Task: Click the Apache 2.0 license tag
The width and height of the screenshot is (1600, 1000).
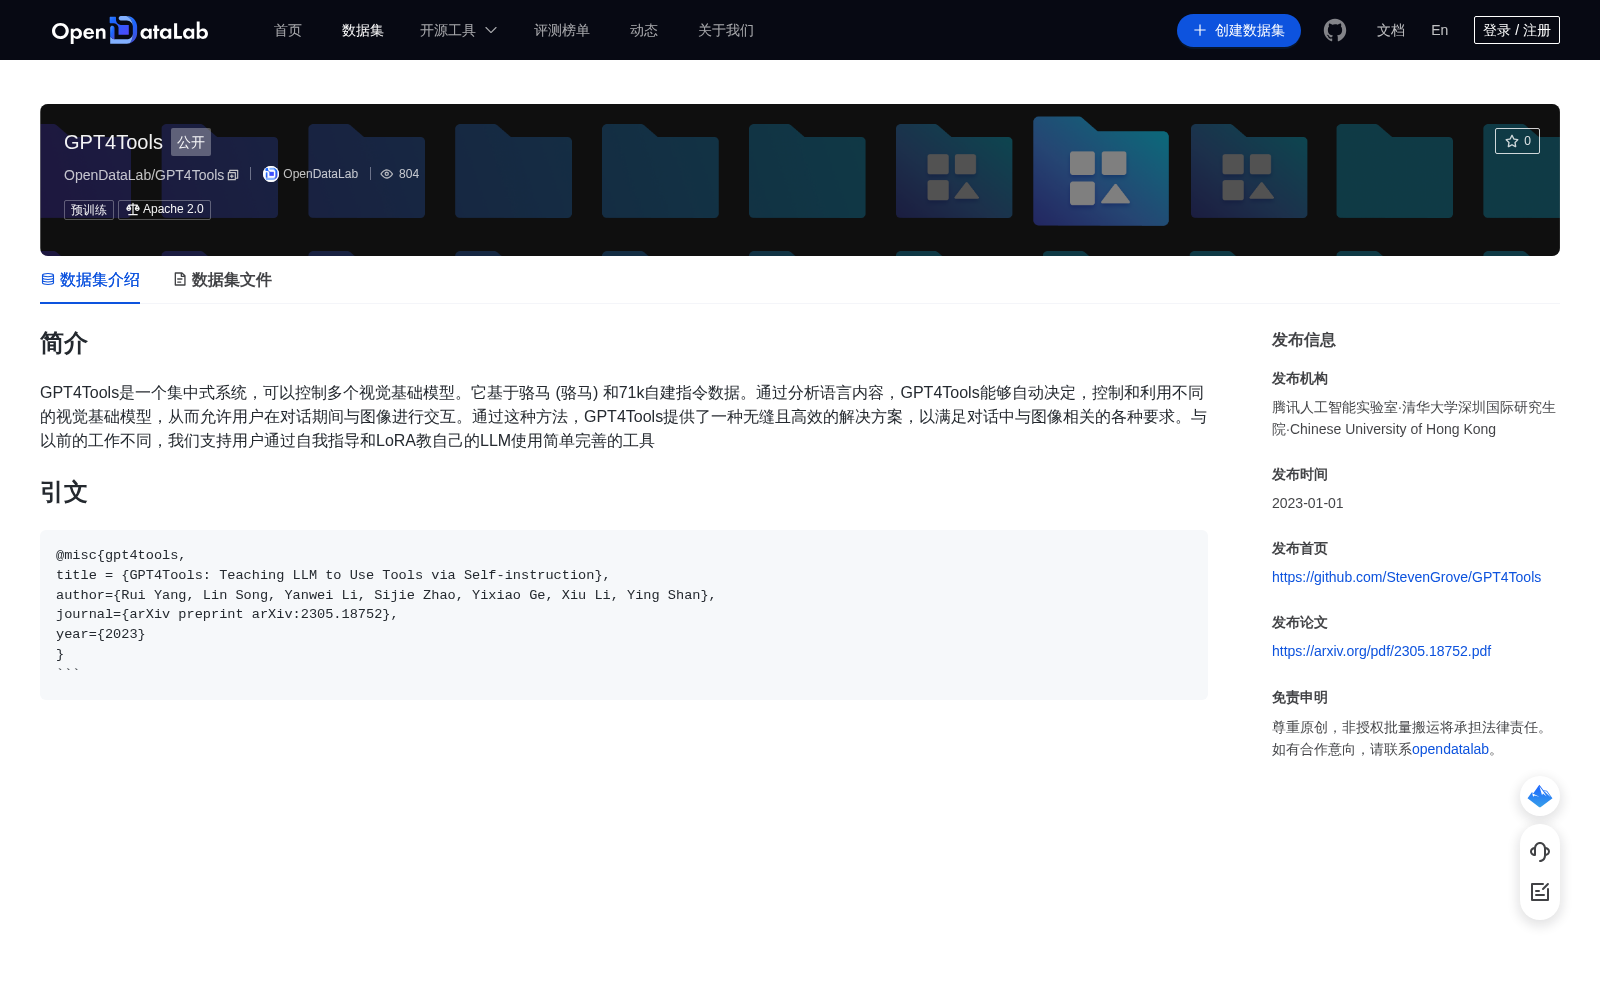Action: 164,210
